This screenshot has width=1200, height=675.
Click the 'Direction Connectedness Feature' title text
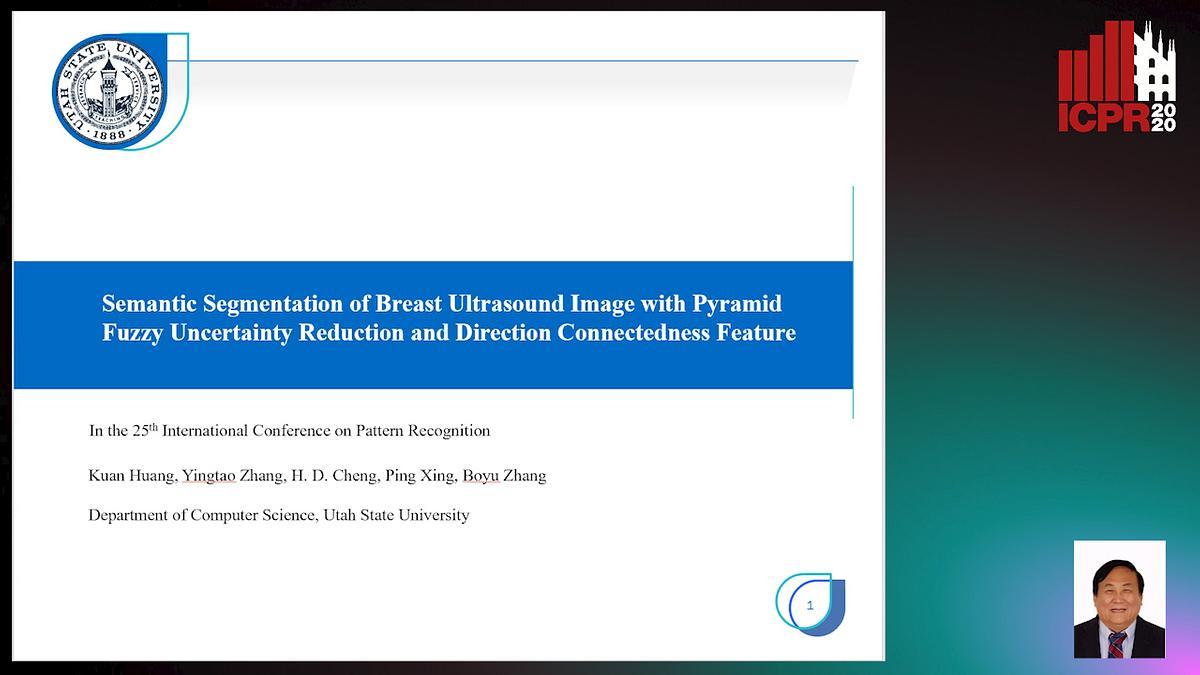coord(626,333)
